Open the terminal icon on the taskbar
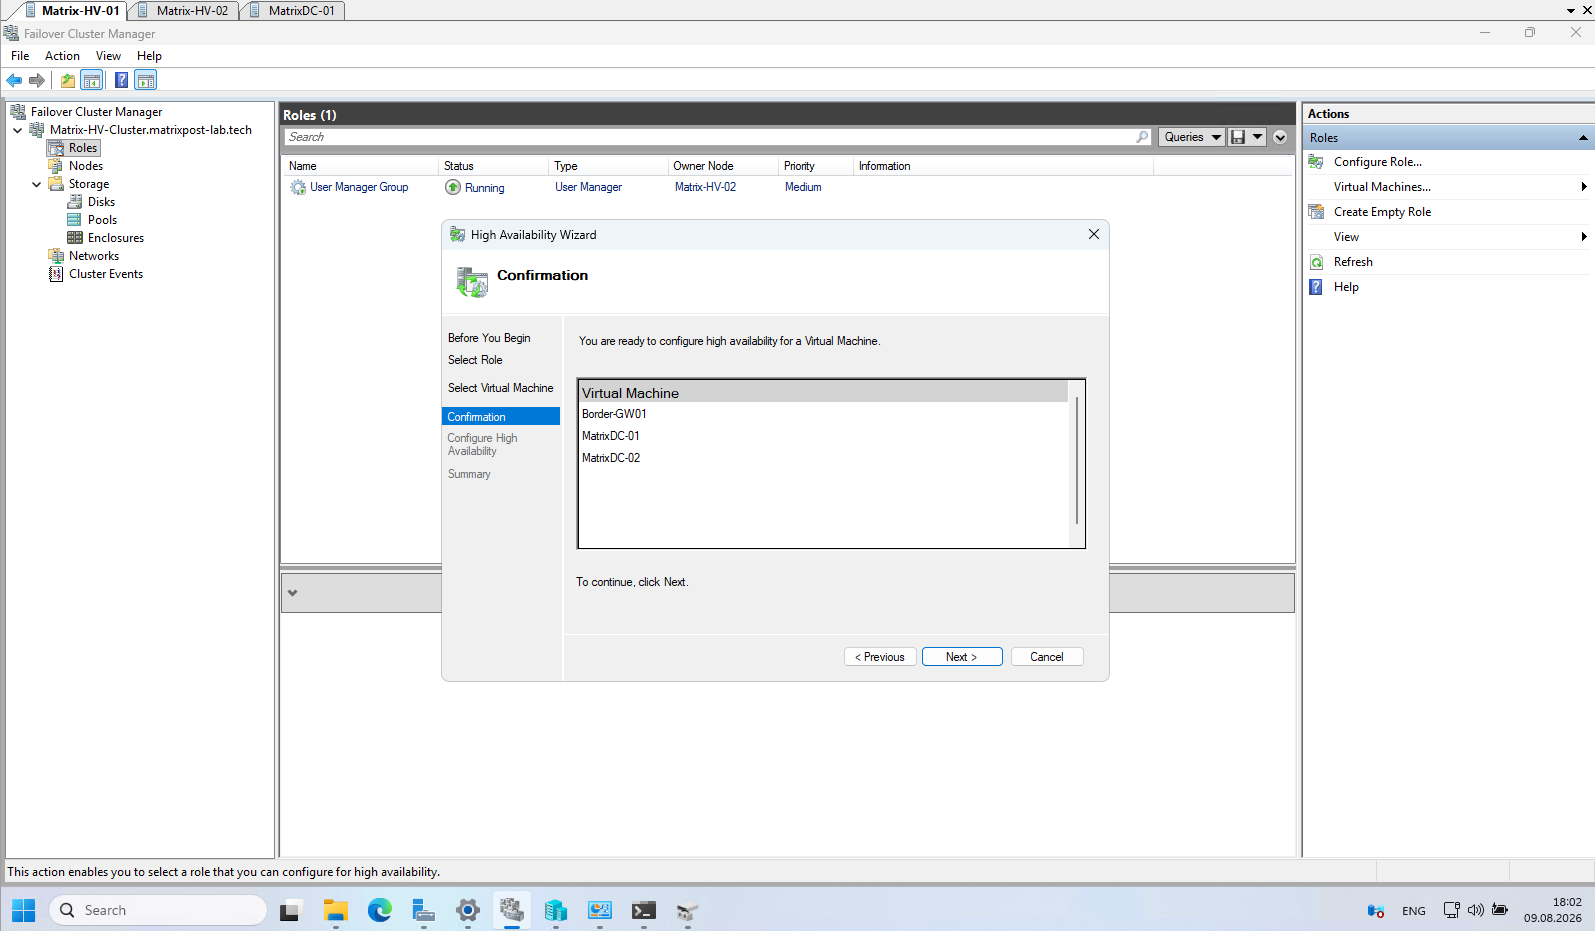1595x931 pixels. click(644, 910)
